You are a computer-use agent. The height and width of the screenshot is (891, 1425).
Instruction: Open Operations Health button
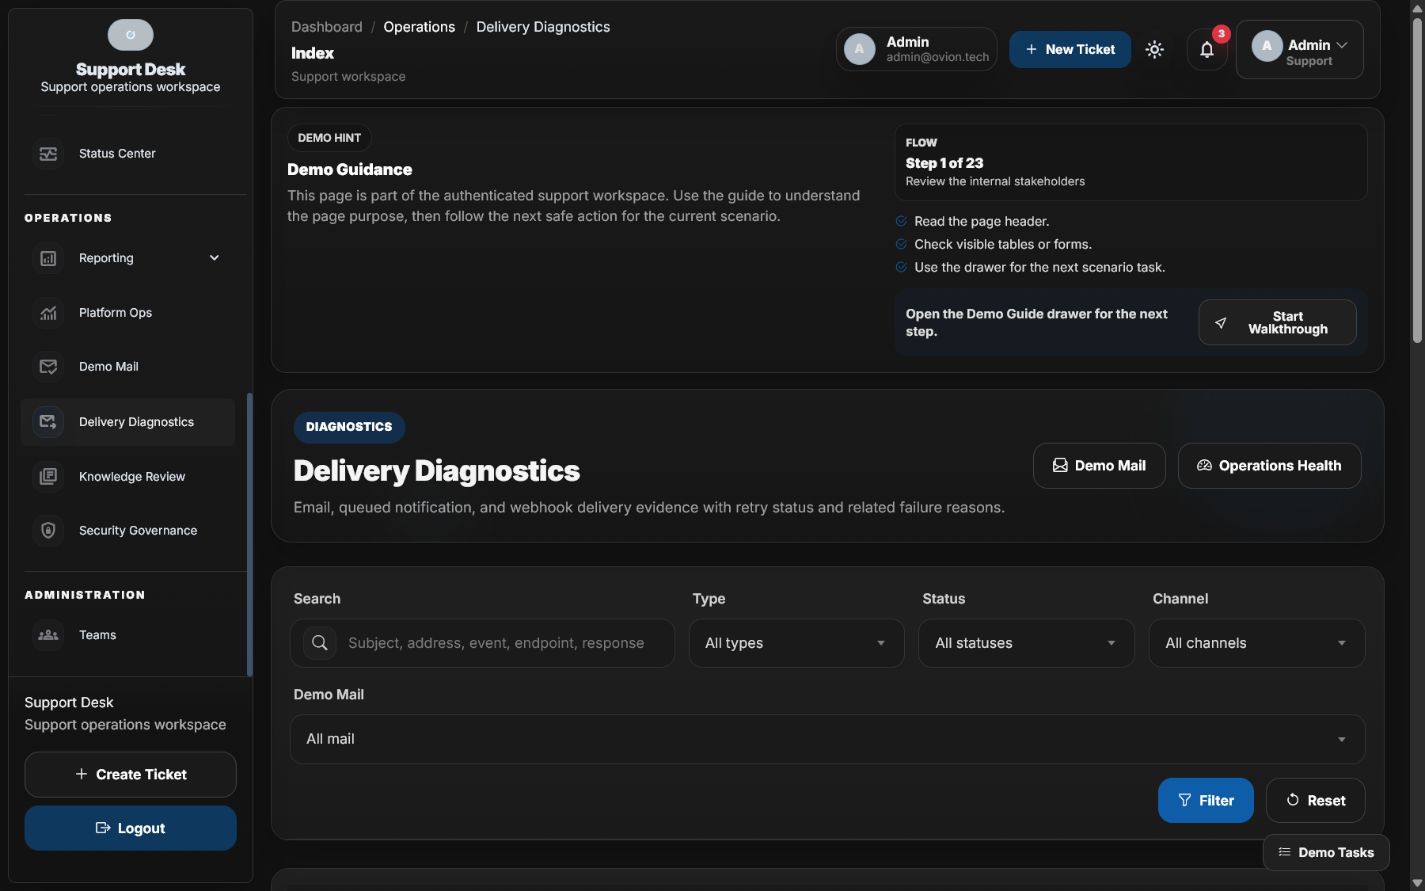(1269, 466)
